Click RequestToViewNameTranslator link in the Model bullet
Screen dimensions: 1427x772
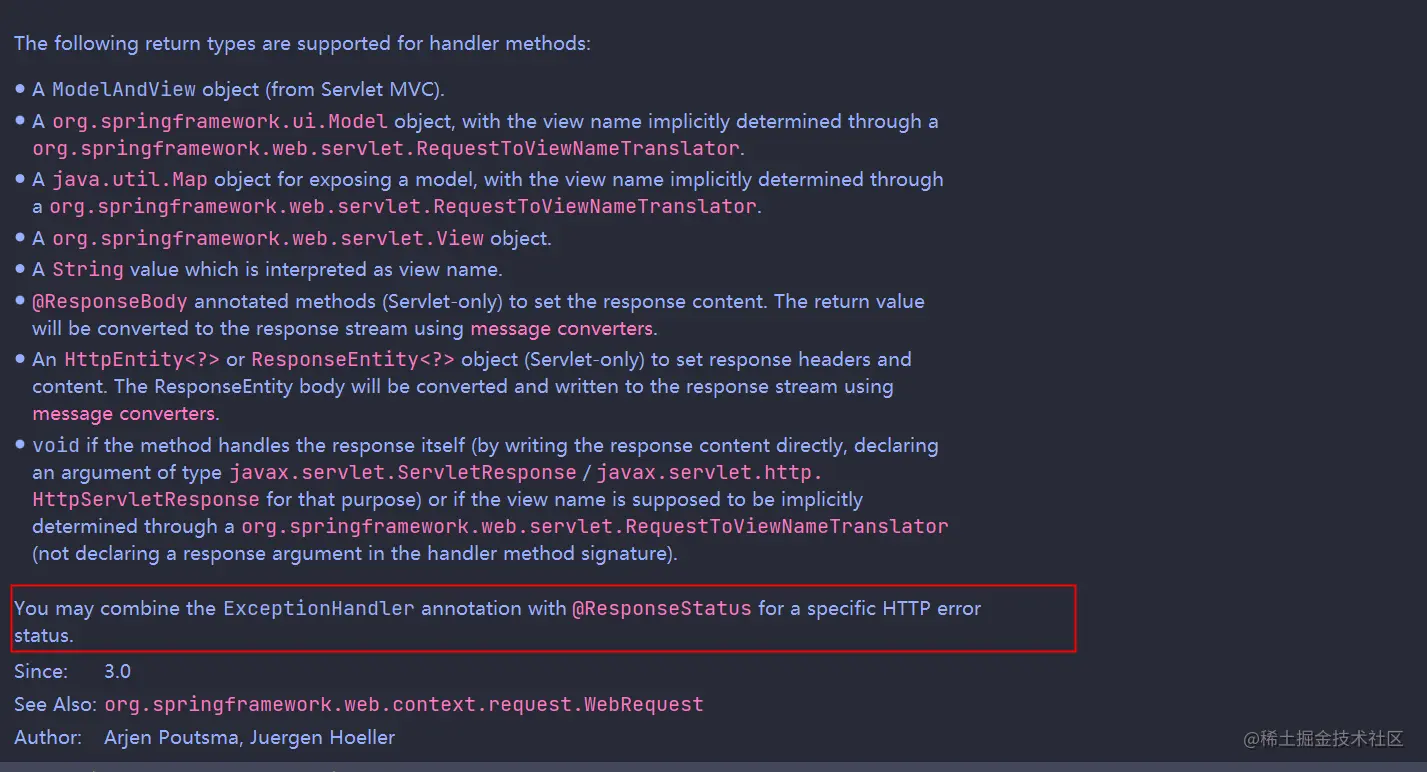(386, 148)
